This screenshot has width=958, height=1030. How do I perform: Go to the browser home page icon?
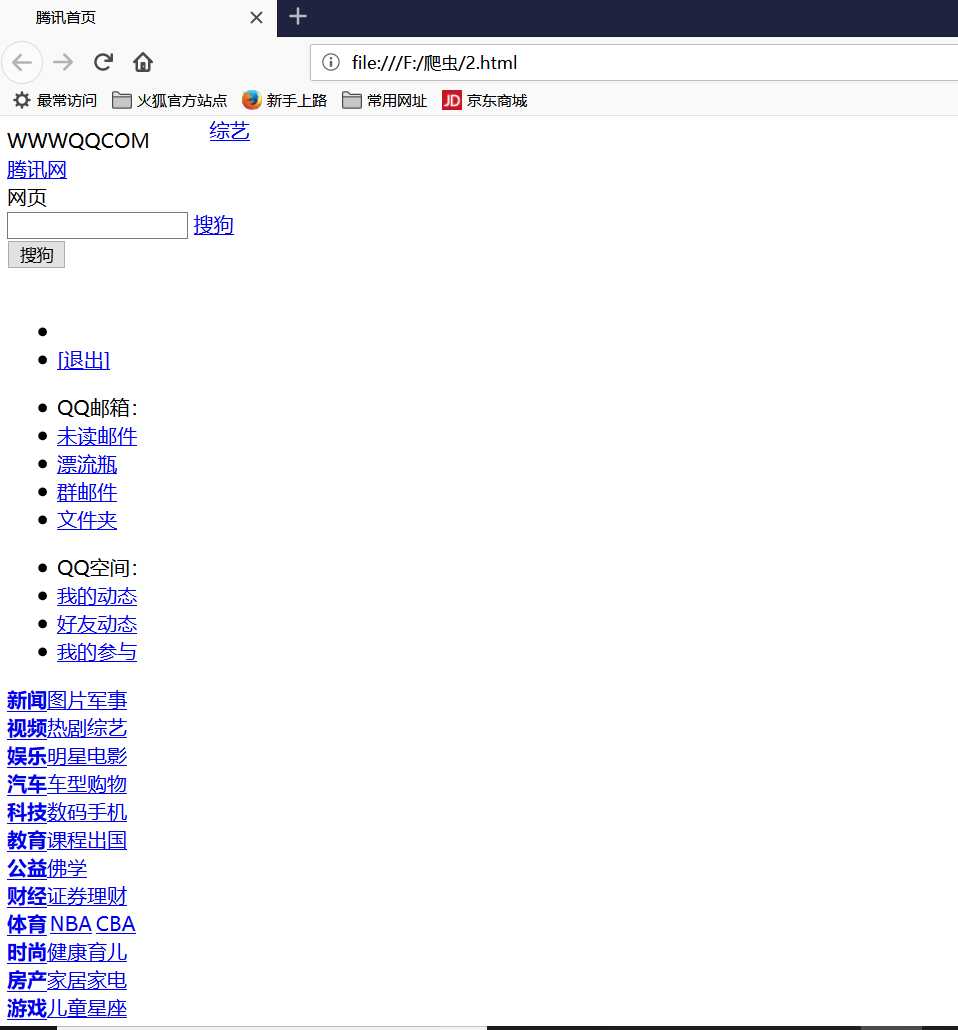point(143,62)
